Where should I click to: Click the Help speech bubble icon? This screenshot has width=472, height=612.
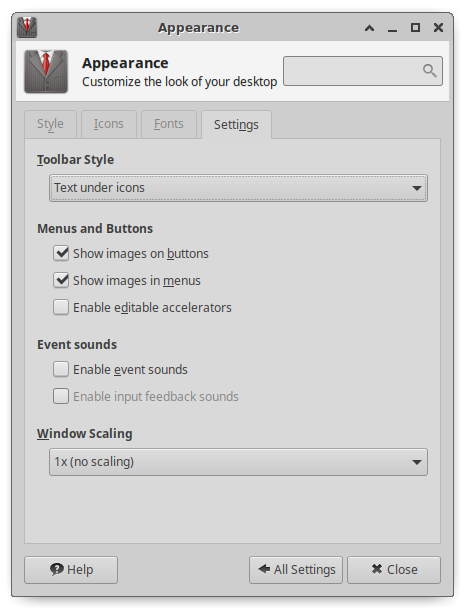tap(57, 569)
